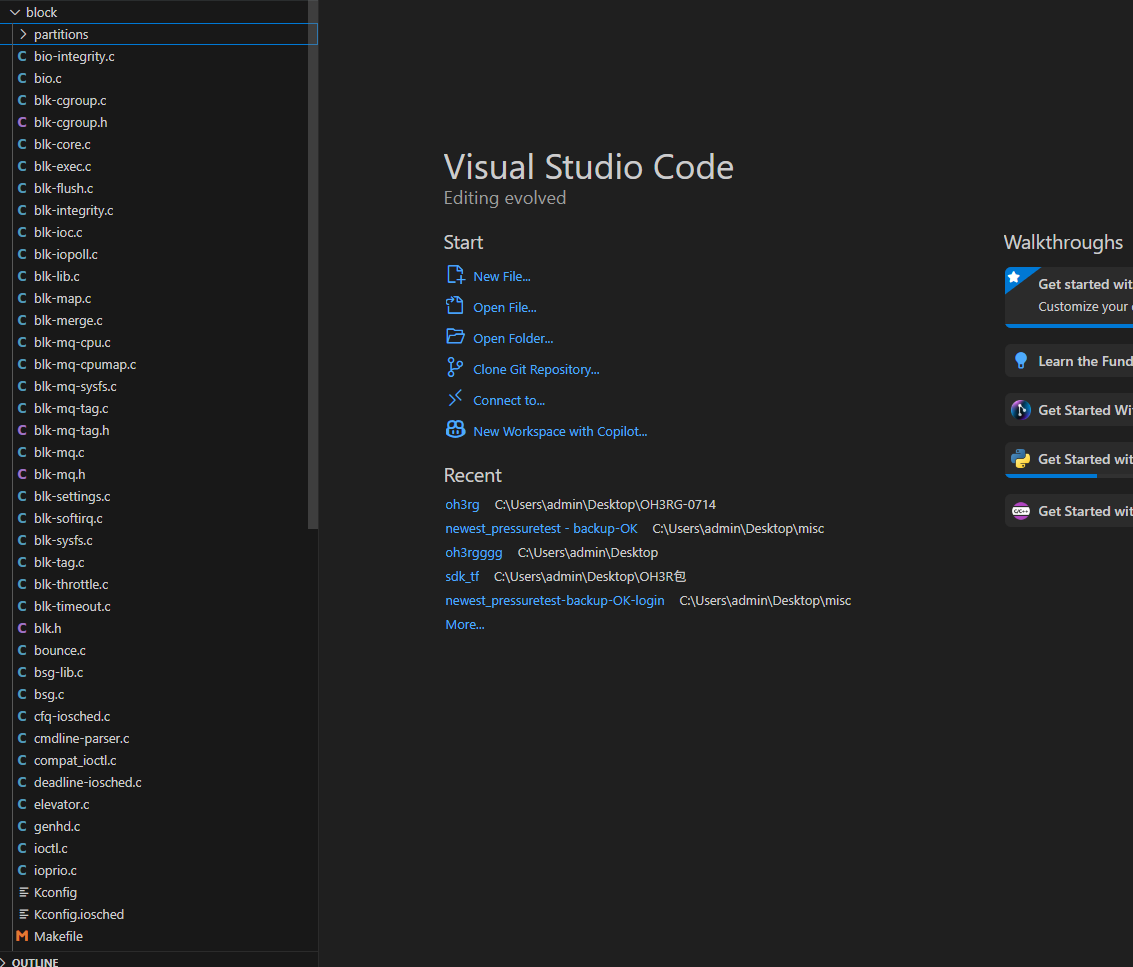The image size is (1133, 967).
Task: Click the C icon beside elevator.c
Action: (22, 804)
